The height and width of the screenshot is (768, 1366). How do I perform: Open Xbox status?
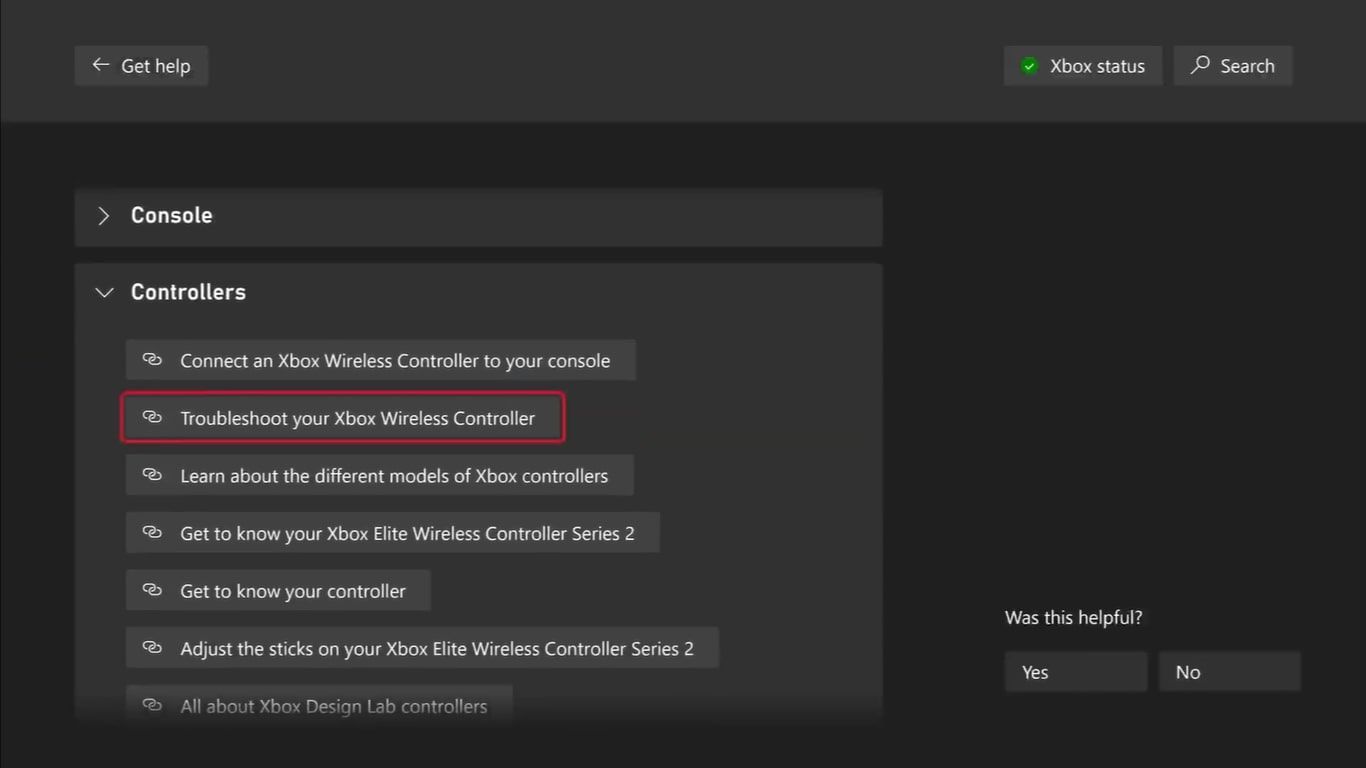click(1082, 66)
